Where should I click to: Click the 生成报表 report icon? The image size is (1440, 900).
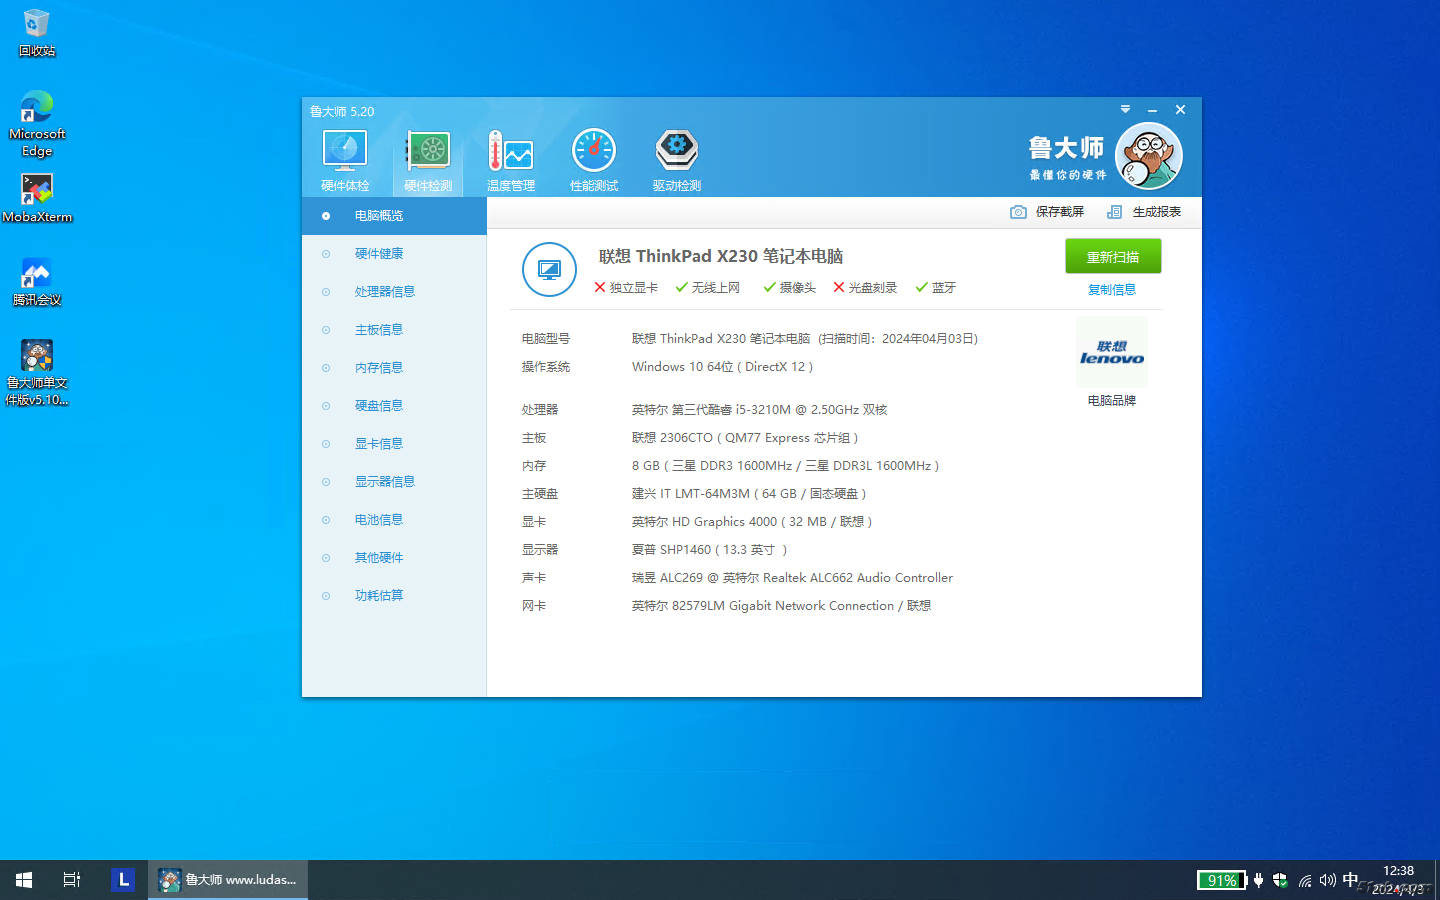(x=1114, y=212)
